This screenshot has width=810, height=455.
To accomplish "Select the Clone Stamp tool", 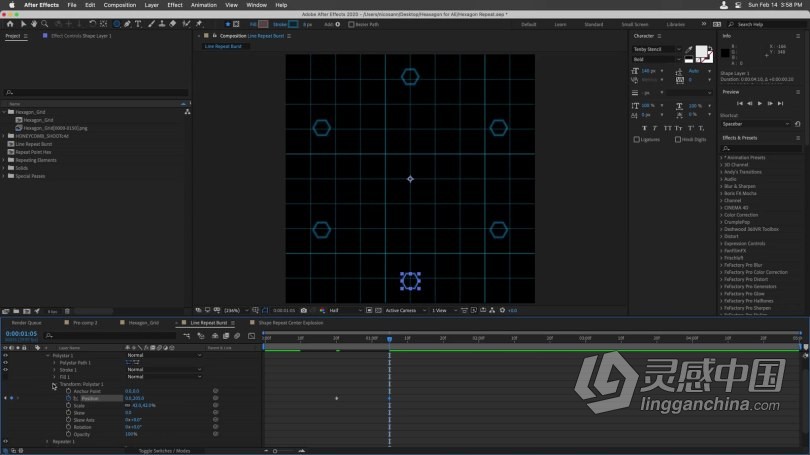I will pyautogui.click(x=162, y=24).
